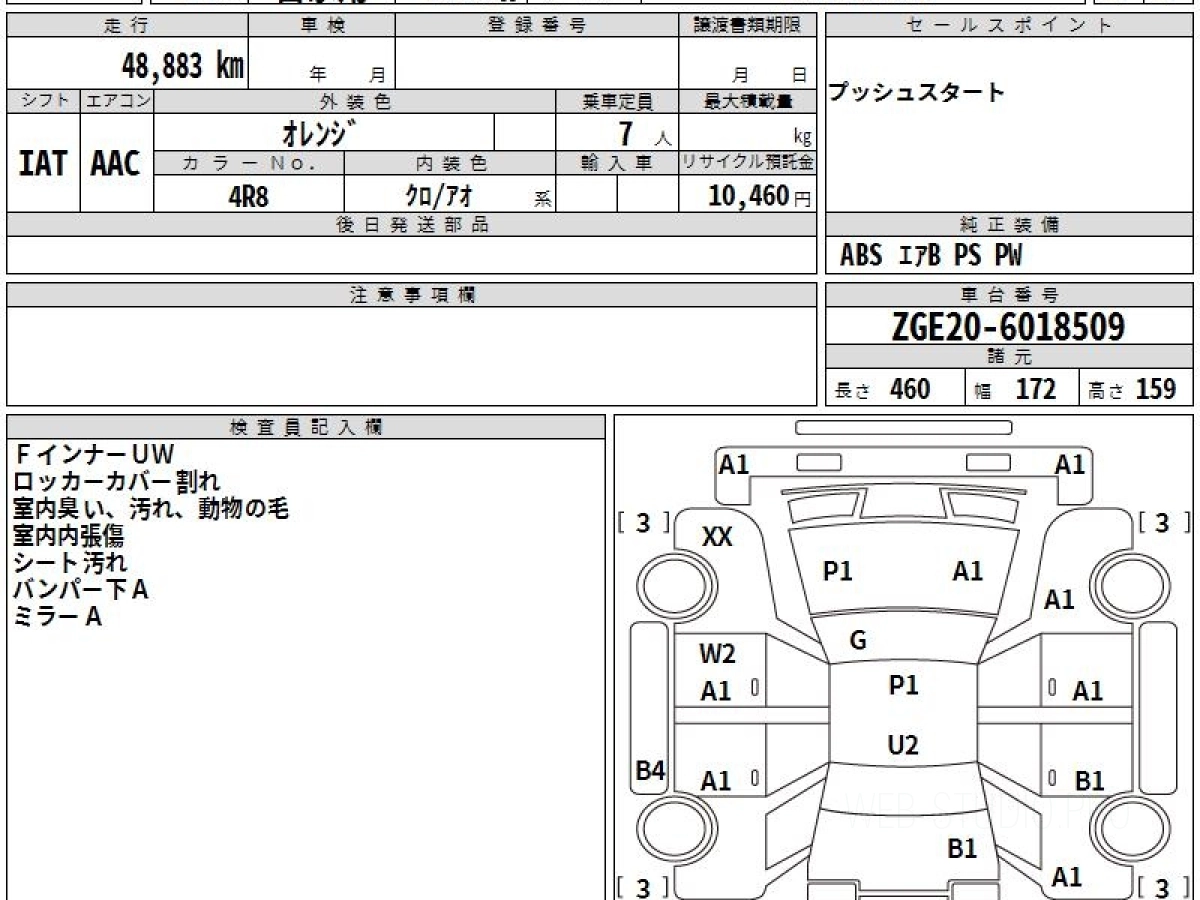Select the recycle deposit value 10,460円
Viewport: 1200px width, 900px height.
[x=760, y=196]
